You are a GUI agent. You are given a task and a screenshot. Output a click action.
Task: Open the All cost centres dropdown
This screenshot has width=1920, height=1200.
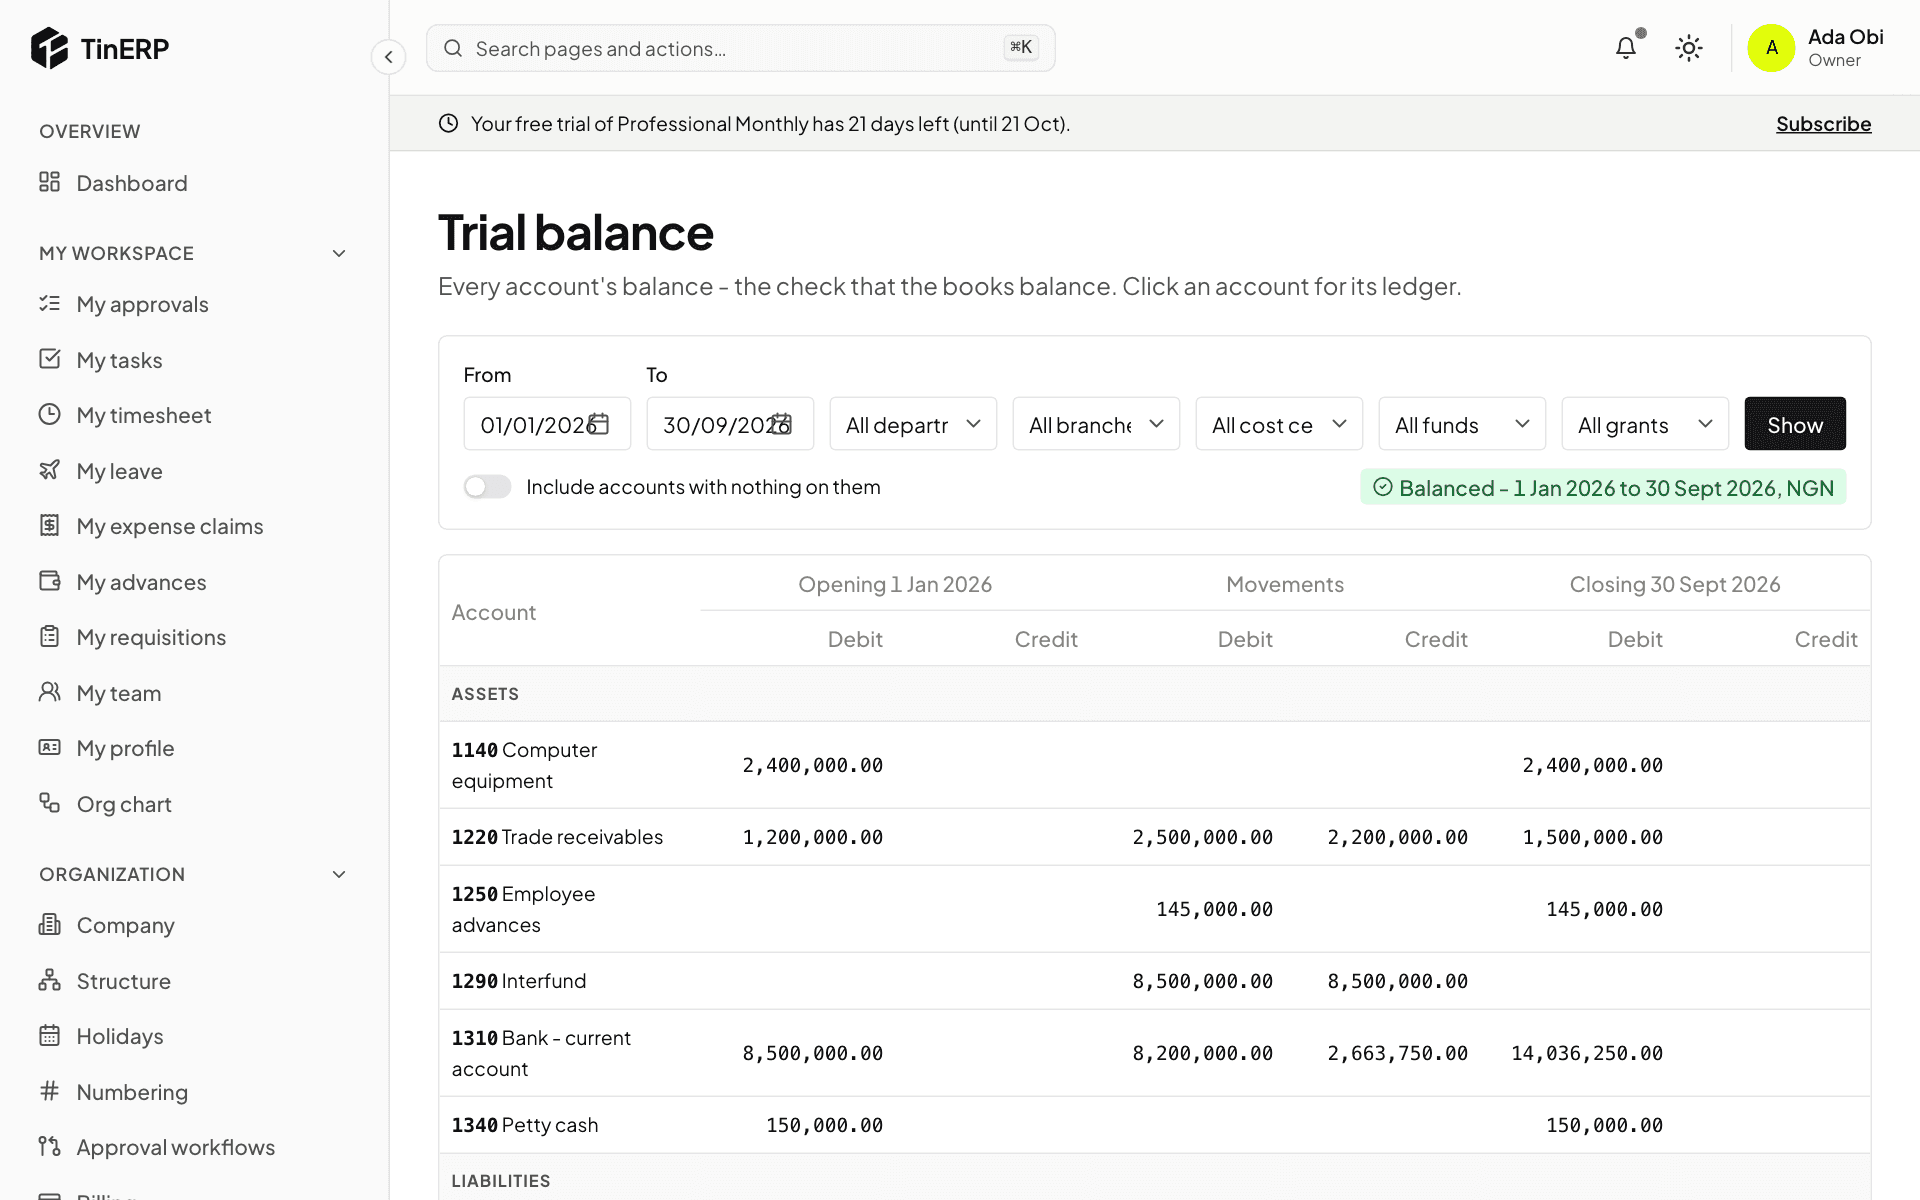click(1279, 424)
